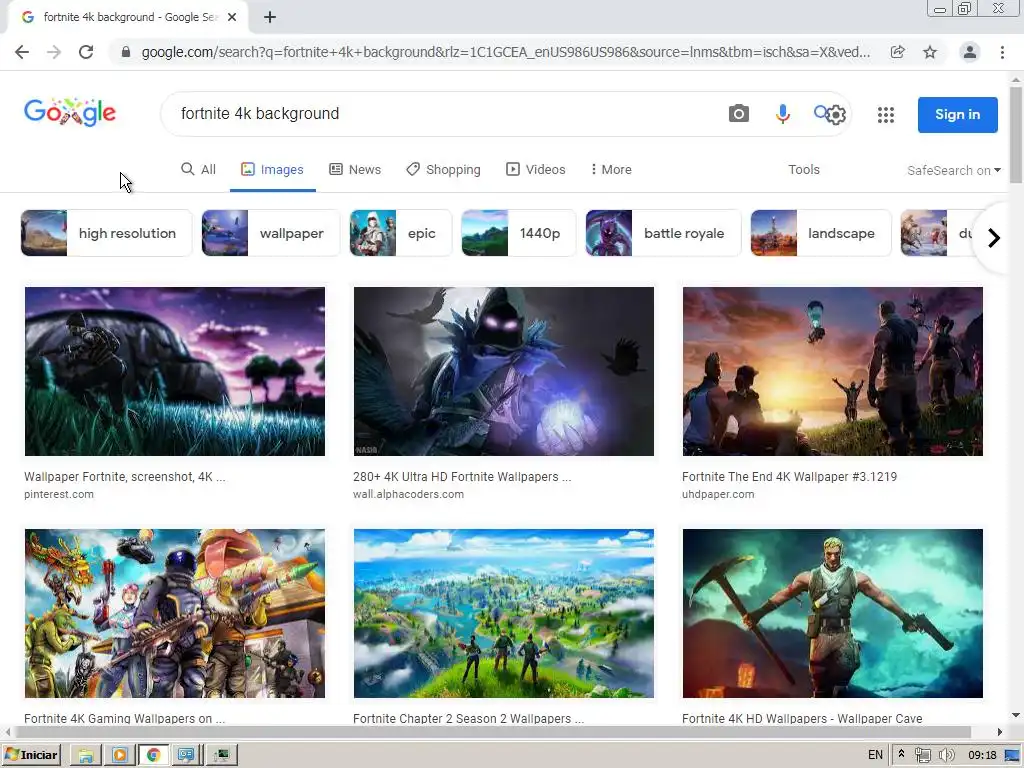Click the network tray icon
This screenshot has width=1024, height=768.
tap(923, 755)
